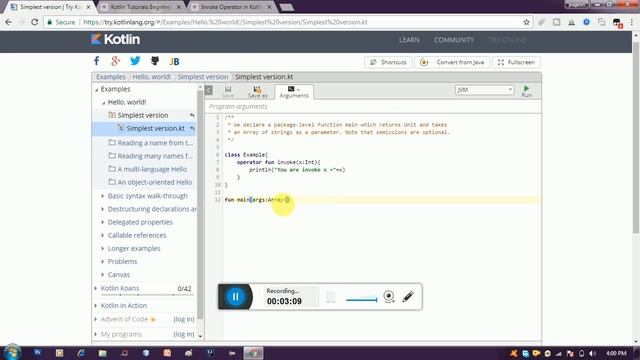
Task: Open the Chrome menu with three dots
Action: [631, 22]
